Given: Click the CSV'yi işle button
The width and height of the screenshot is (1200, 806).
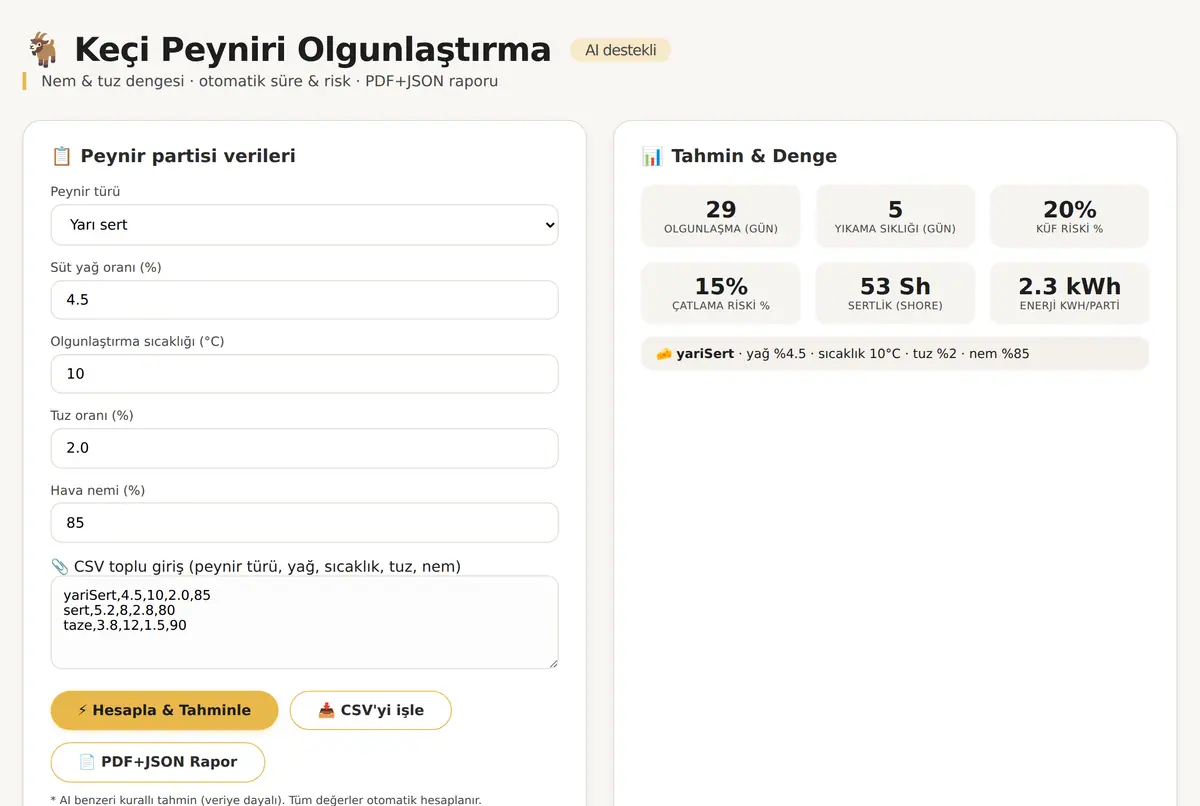Looking at the screenshot, I should (x=371, y=710).
